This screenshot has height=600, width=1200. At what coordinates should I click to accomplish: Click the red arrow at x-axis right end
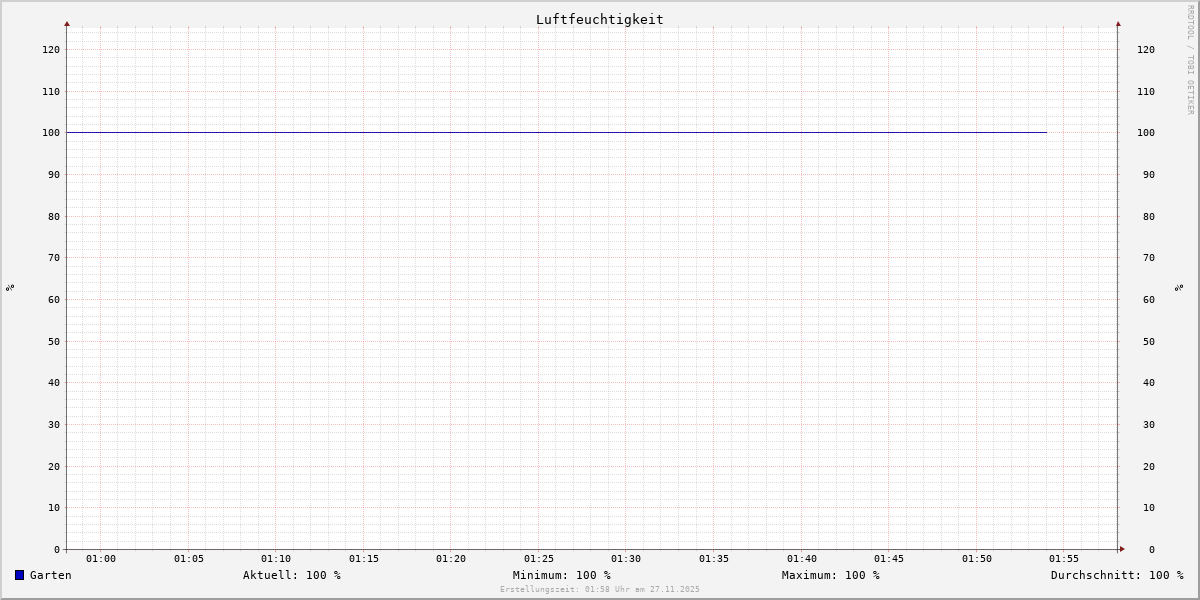point(1122,549)
